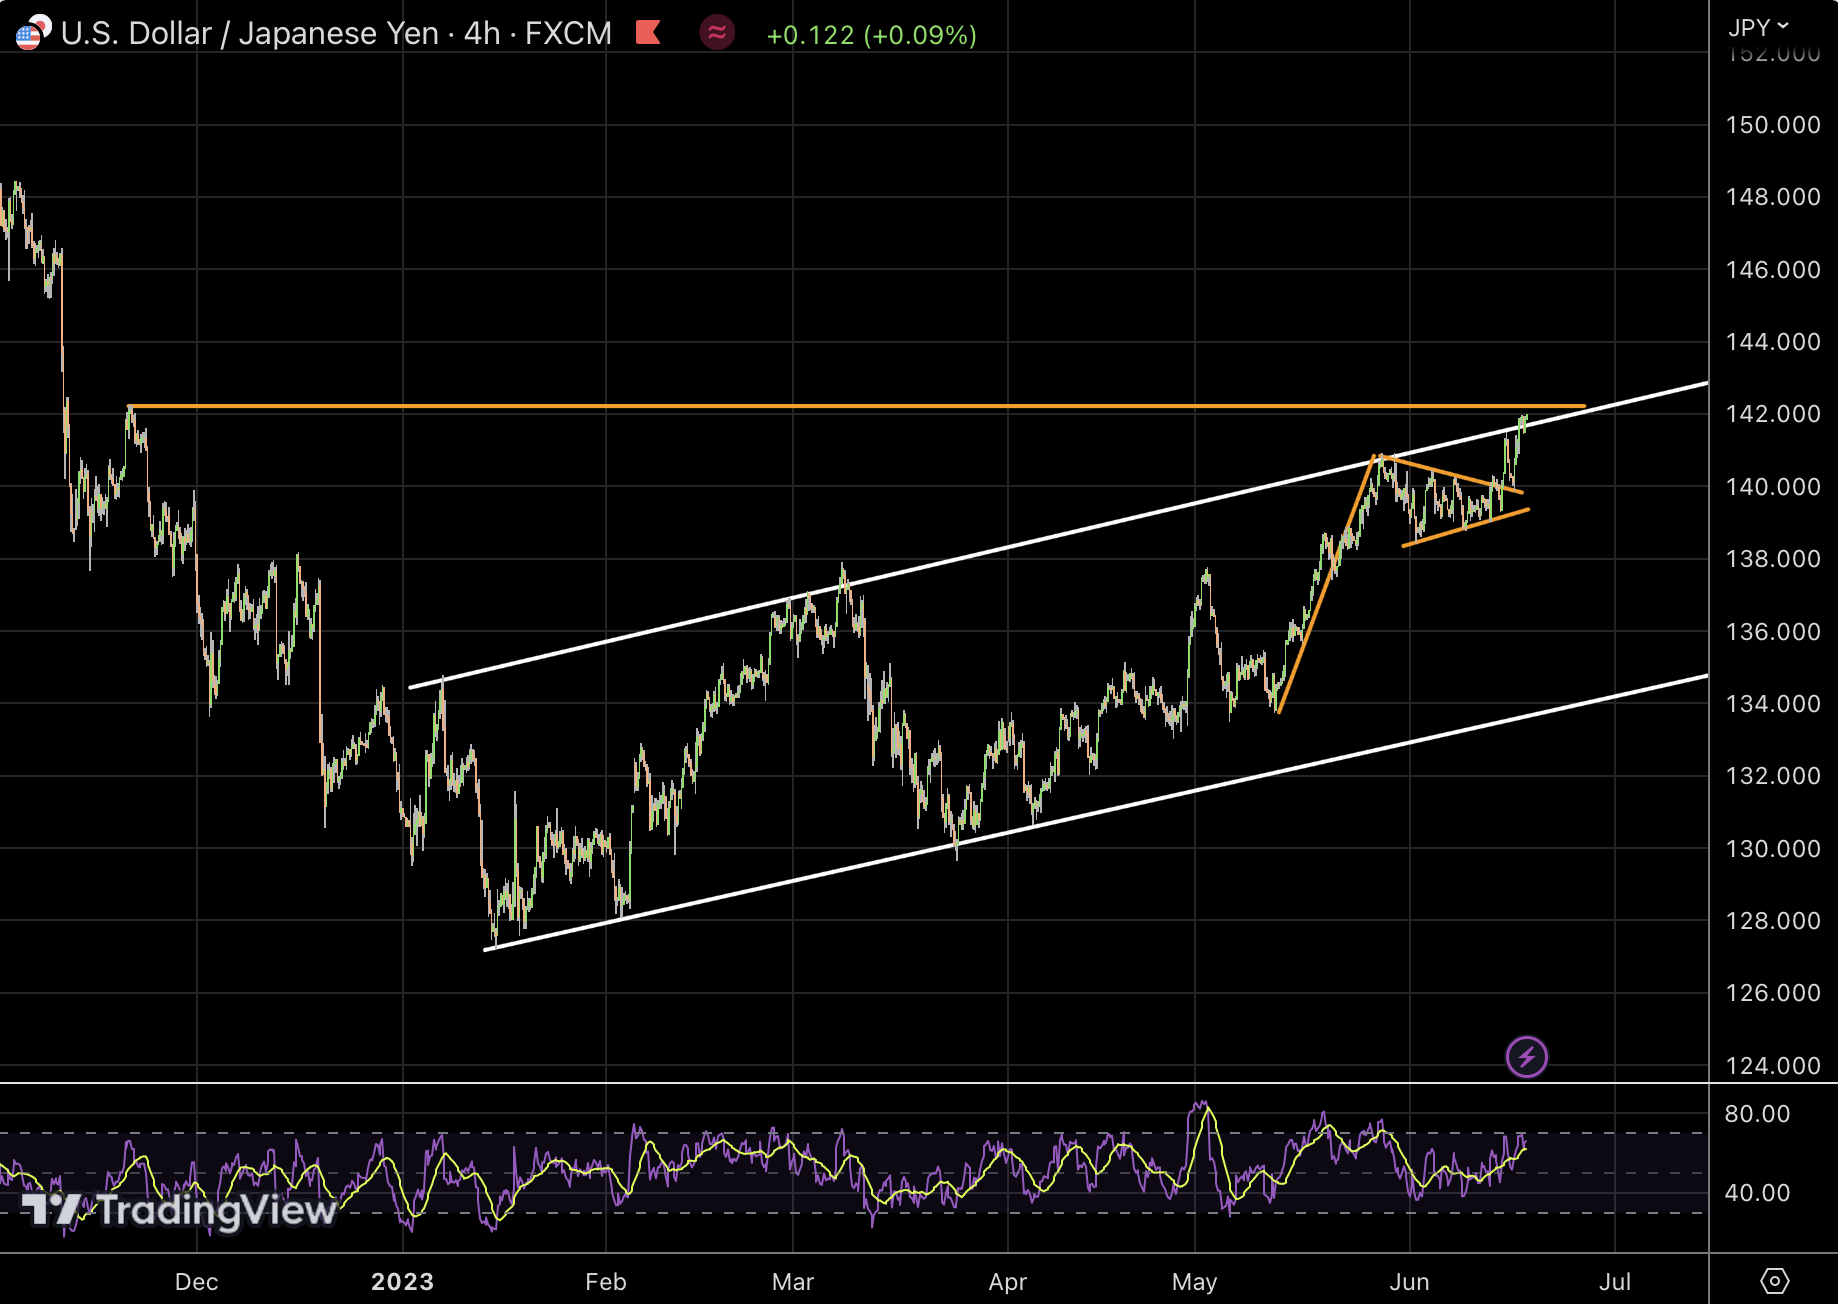Click the 126.000 price axis label

[x=1773, y=993]
